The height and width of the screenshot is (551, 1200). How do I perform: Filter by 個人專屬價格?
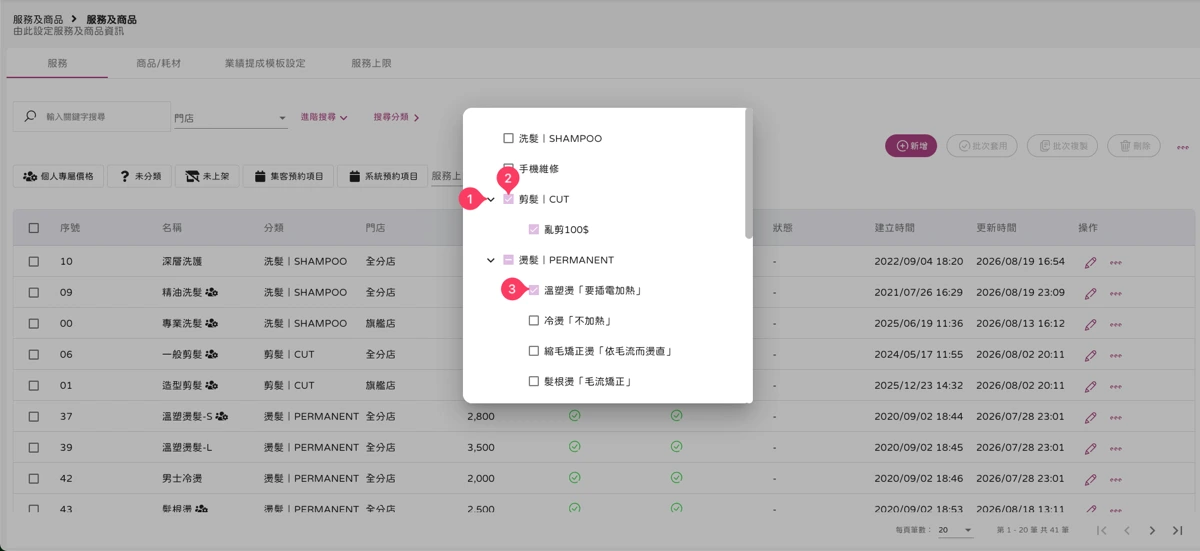coord(58,176)
